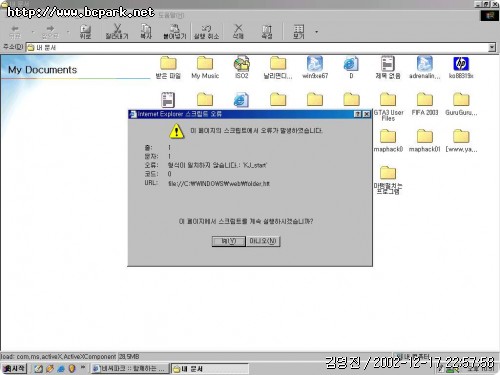Select the adrenalin... file icon
The height and width of the screenshot is (375, 500).
pos(425,67)
